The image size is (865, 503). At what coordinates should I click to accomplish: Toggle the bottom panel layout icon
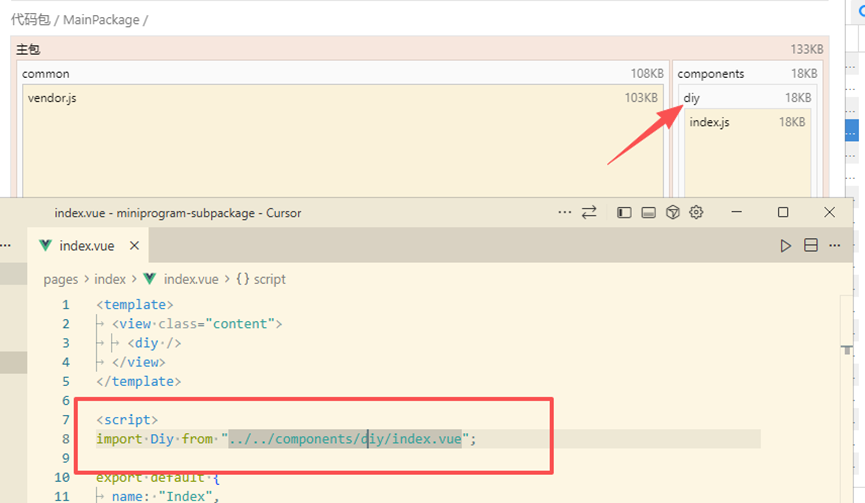point(648,212)
